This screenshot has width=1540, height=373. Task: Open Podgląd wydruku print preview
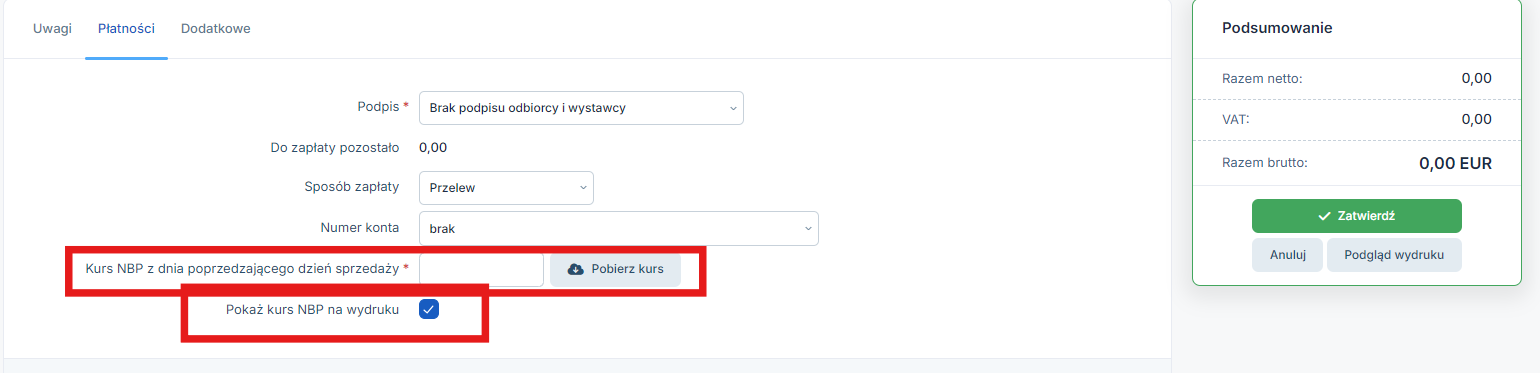point(1394,254)
